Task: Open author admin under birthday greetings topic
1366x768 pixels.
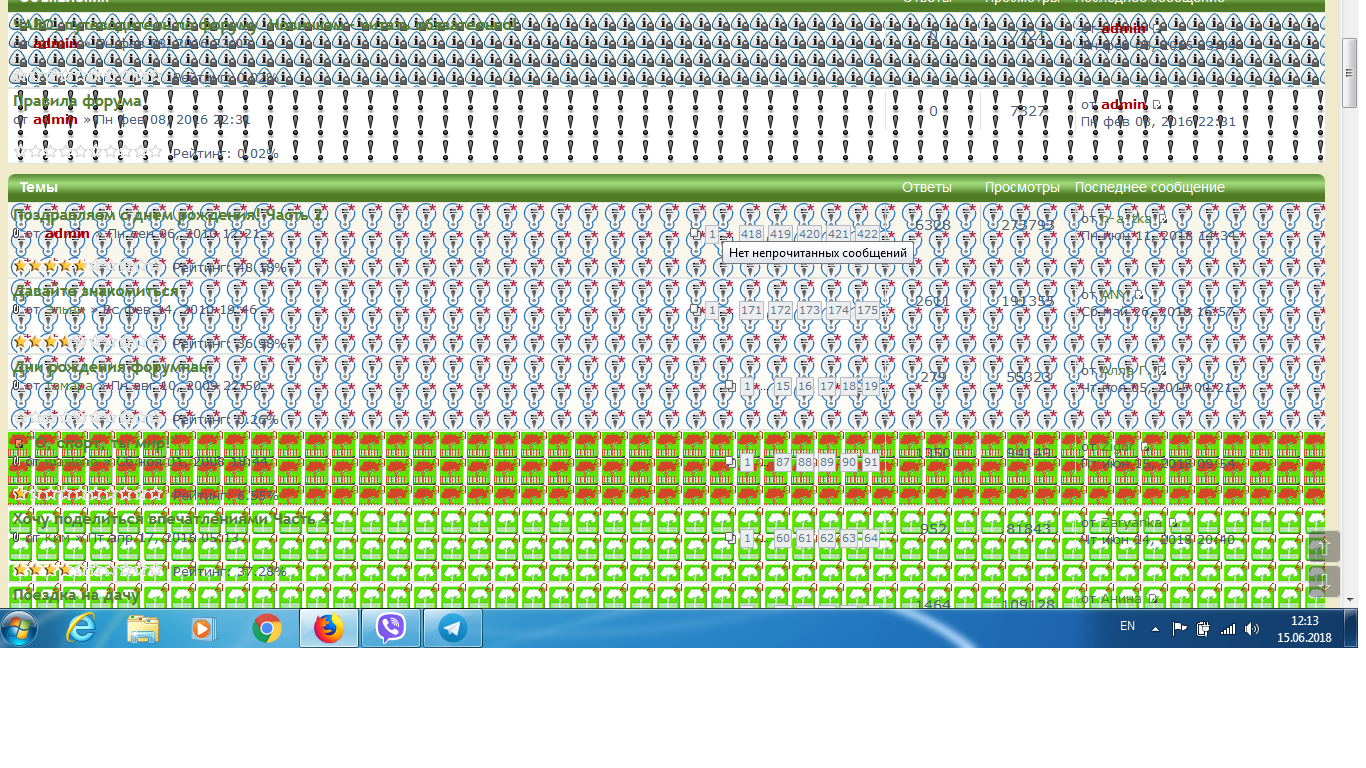Action: (x=67, y=234)
